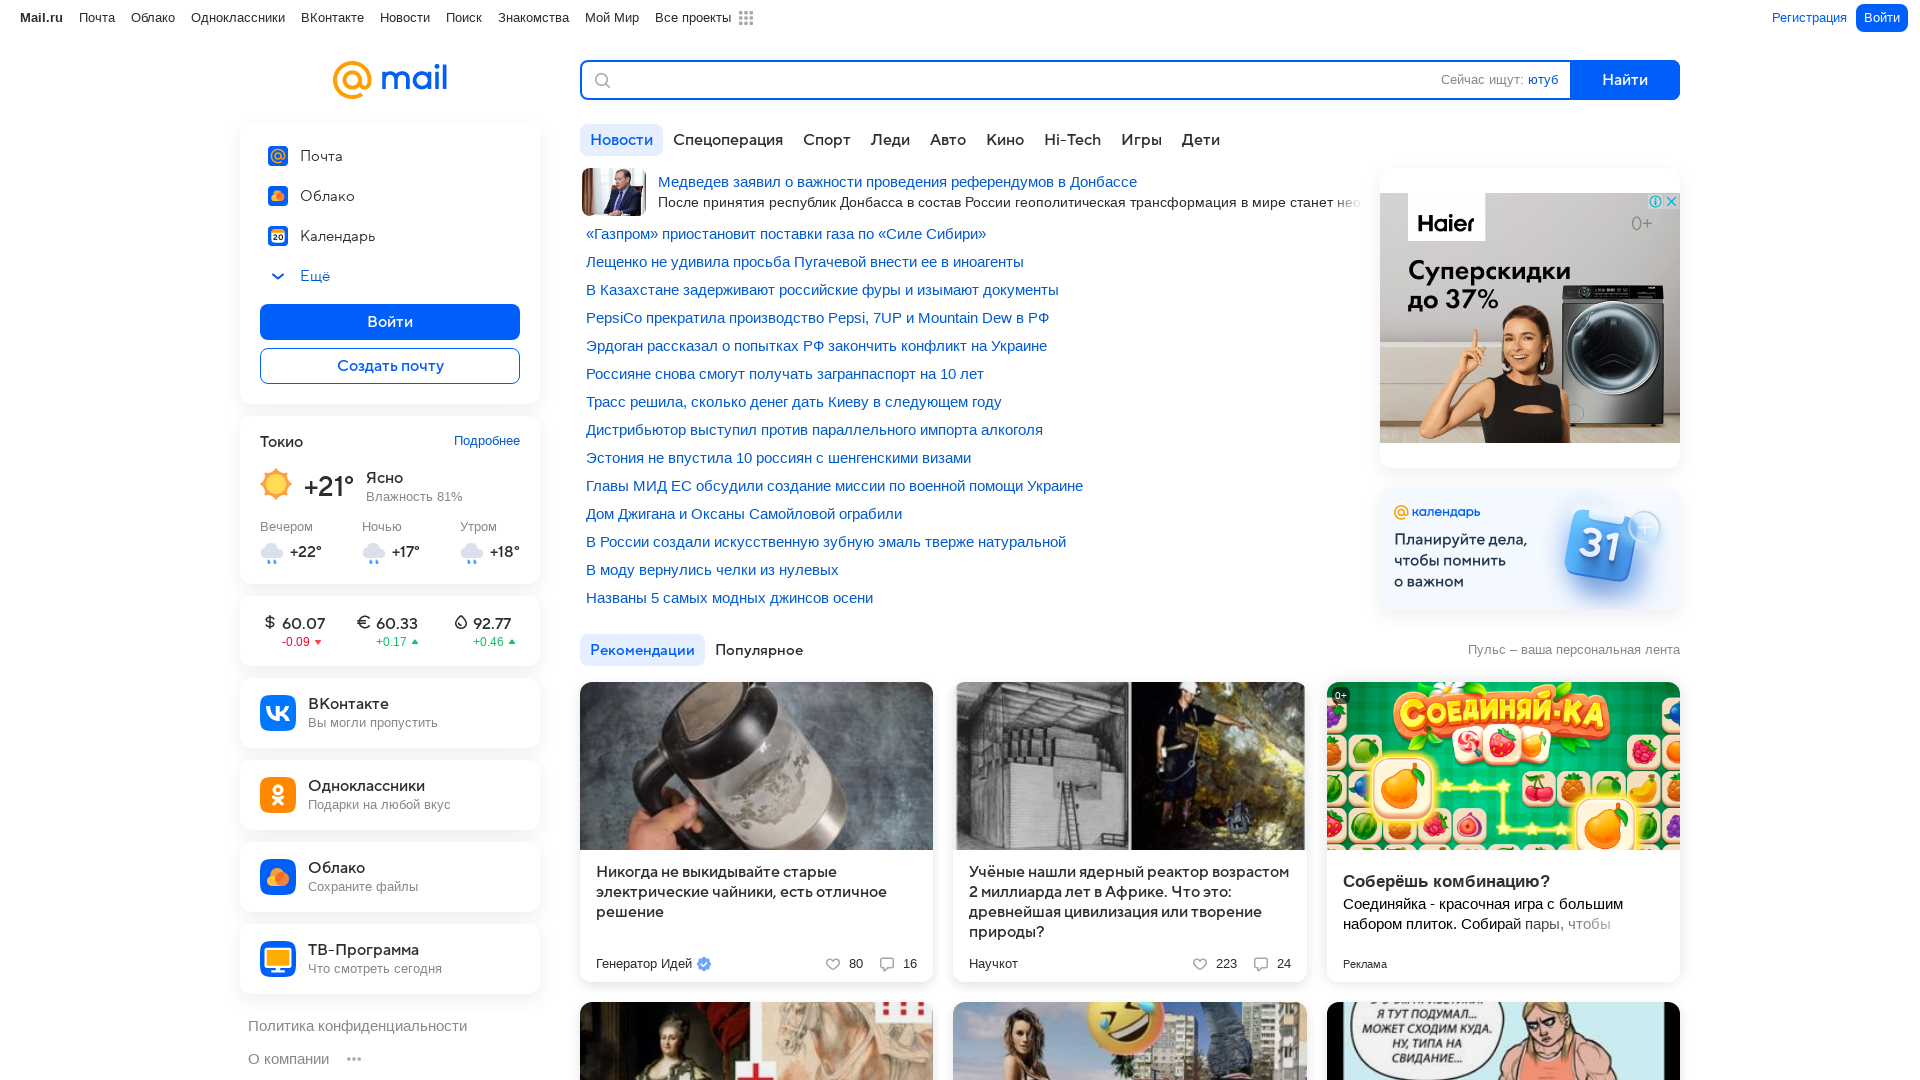Open Календарь sidebar calendar icon
The image size is (1920, 1080).
(x=278, y=236)
